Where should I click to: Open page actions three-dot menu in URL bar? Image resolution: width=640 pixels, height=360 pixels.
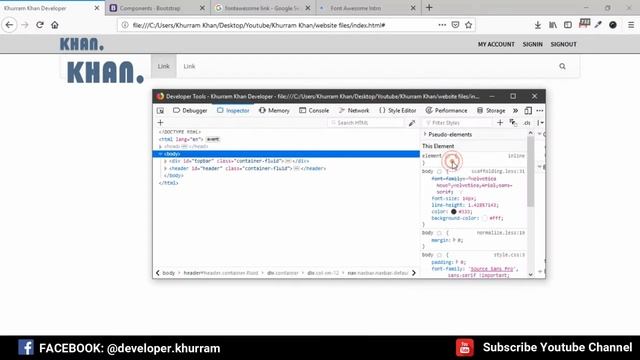click(442, 25)
